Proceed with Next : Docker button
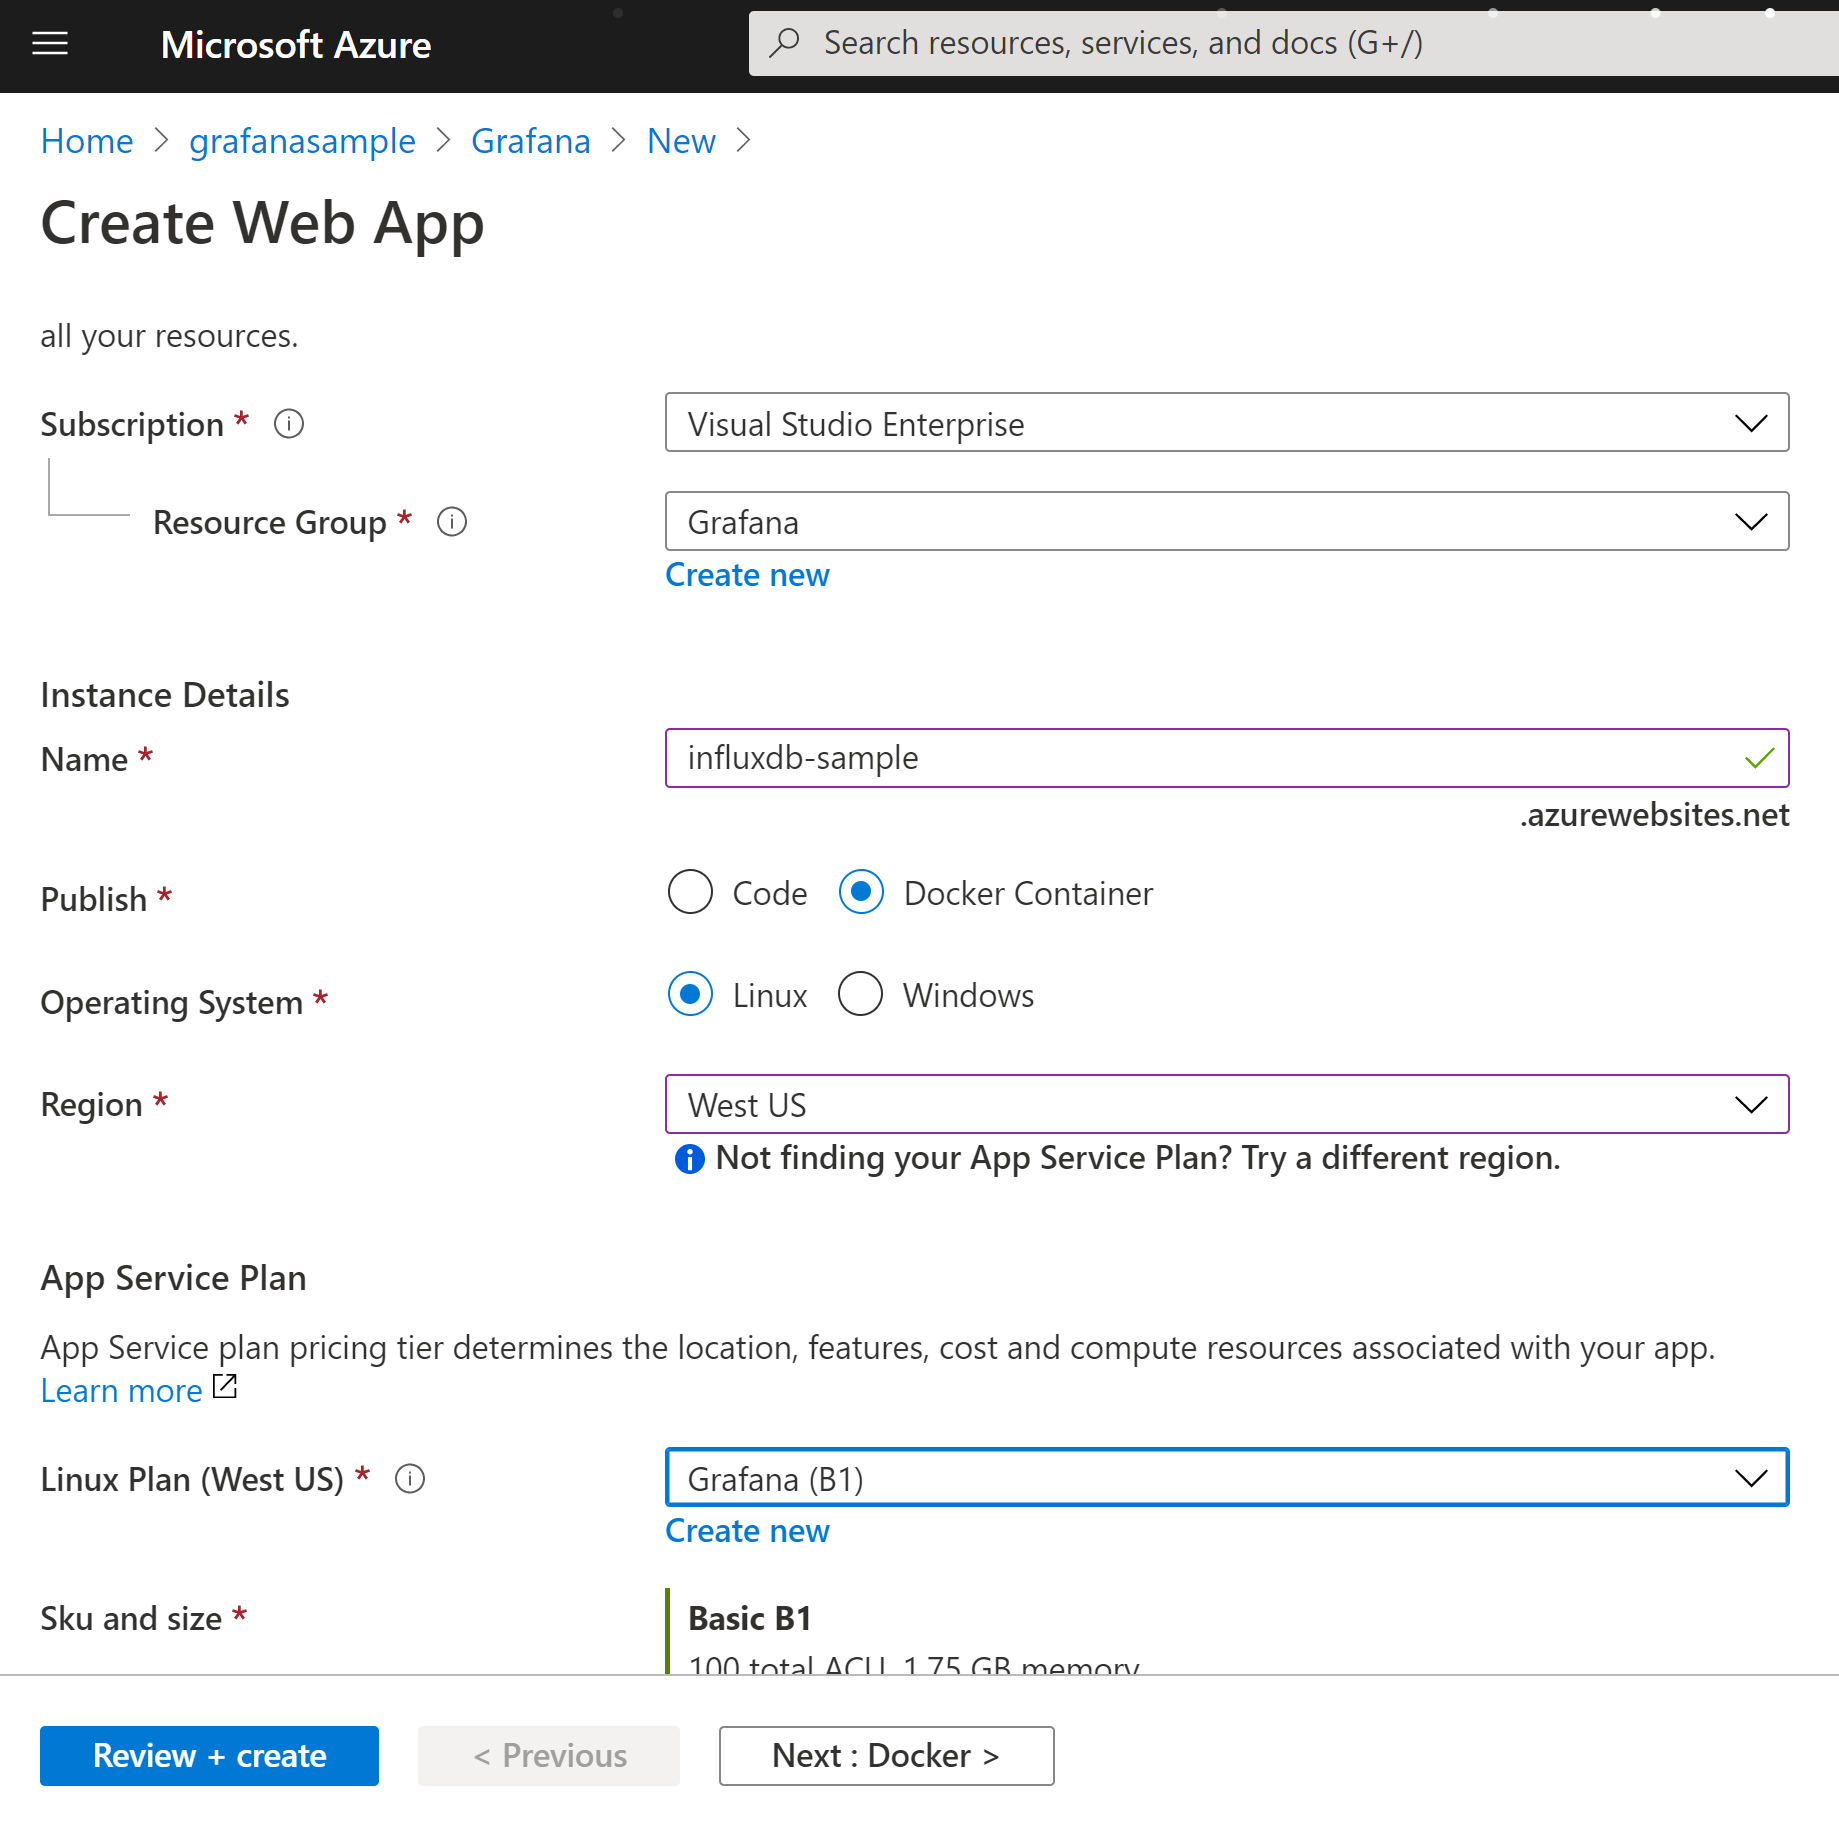The height and width of the screenshot is (1834, 1839). point(886,1756)
